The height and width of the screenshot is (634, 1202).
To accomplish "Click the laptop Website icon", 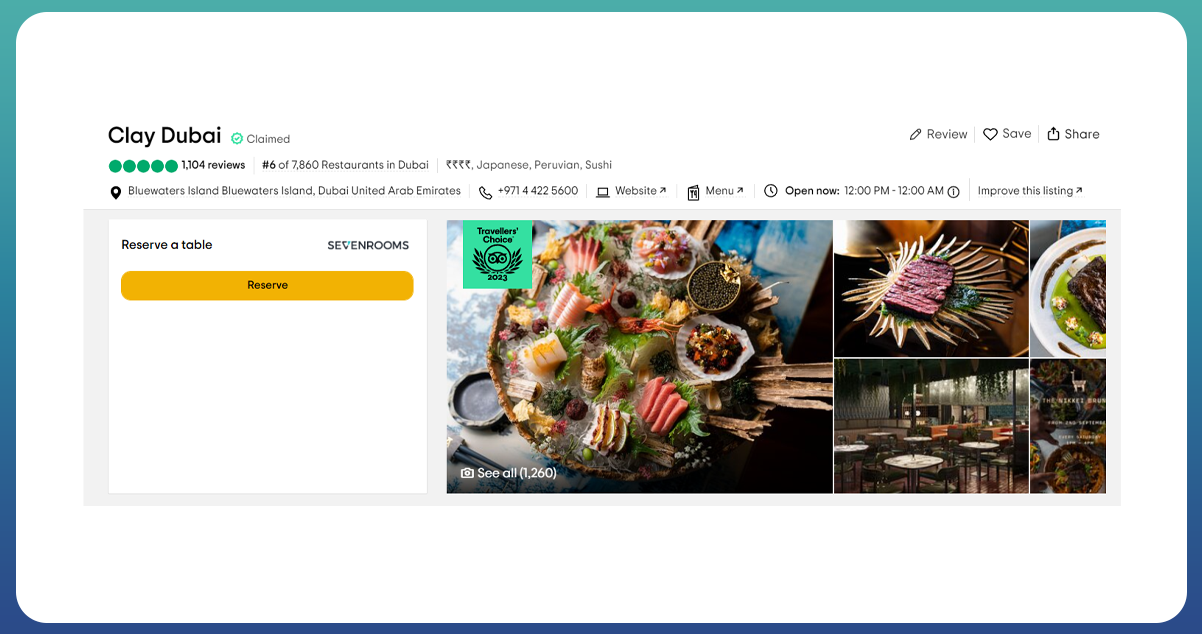I will (603, 192).
